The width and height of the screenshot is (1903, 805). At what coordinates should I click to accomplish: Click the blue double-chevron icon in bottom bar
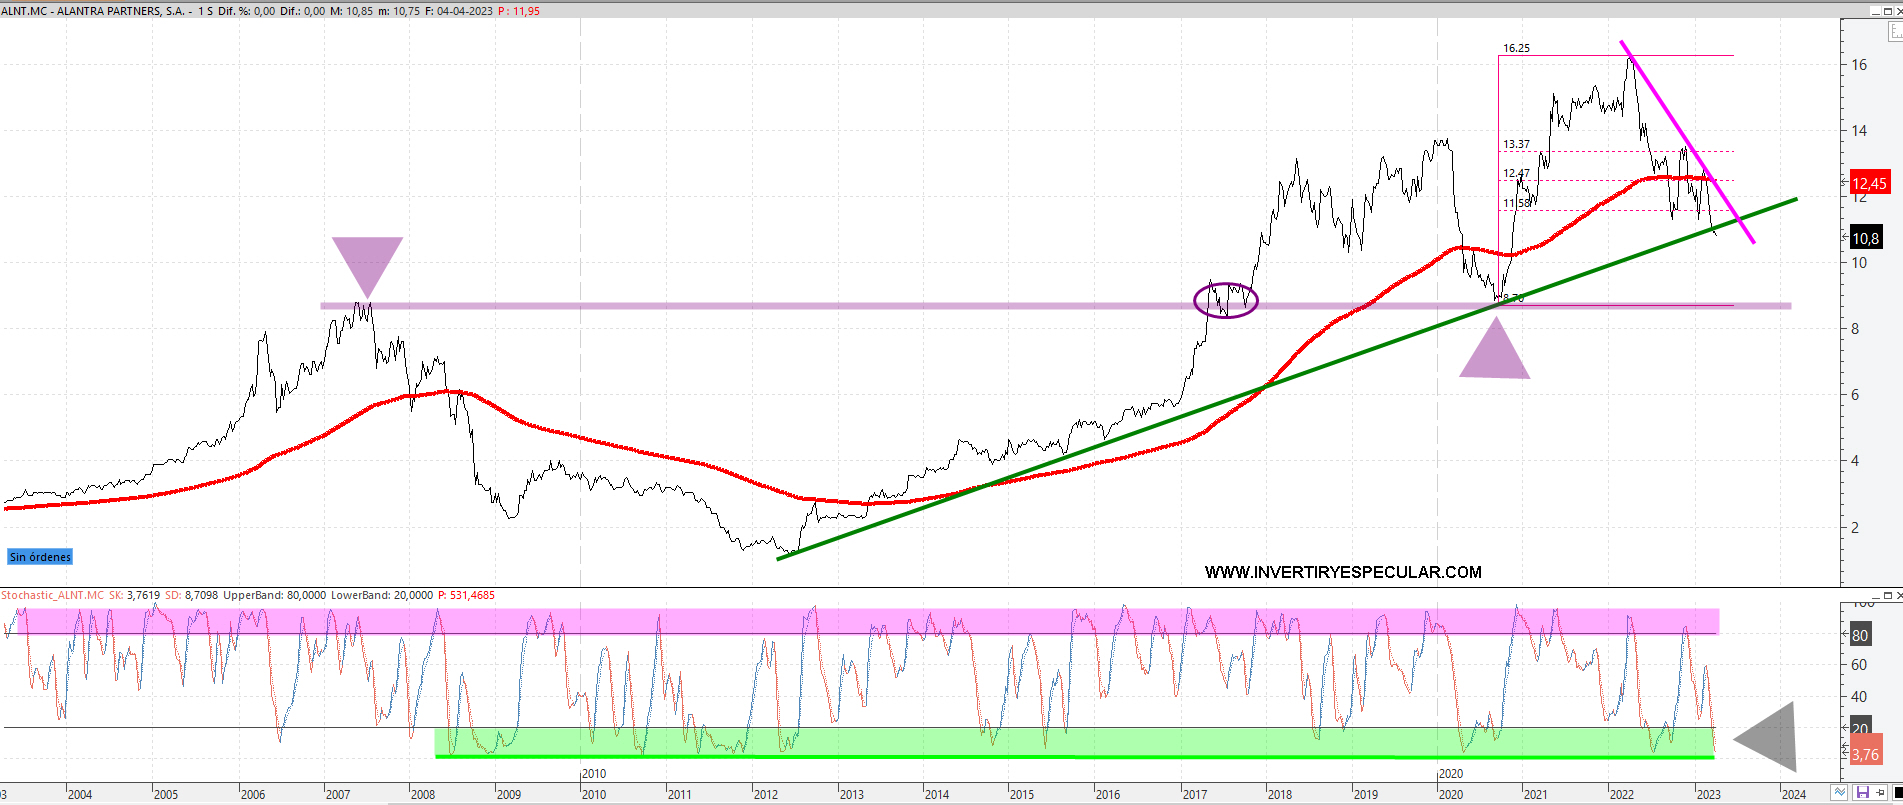click(x=1840, y=793)
